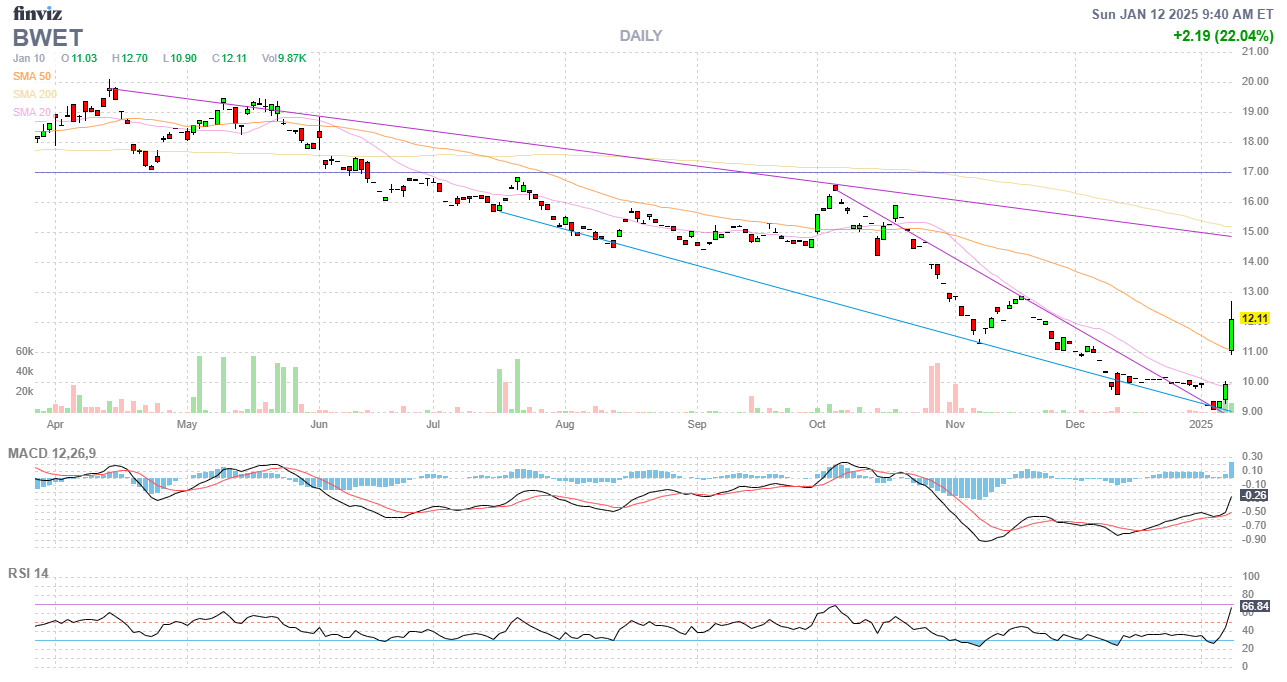The width and height of the screenshot is (1287, 682).
Task: Click the May label on time axis
Action: [x=187, y=425]
